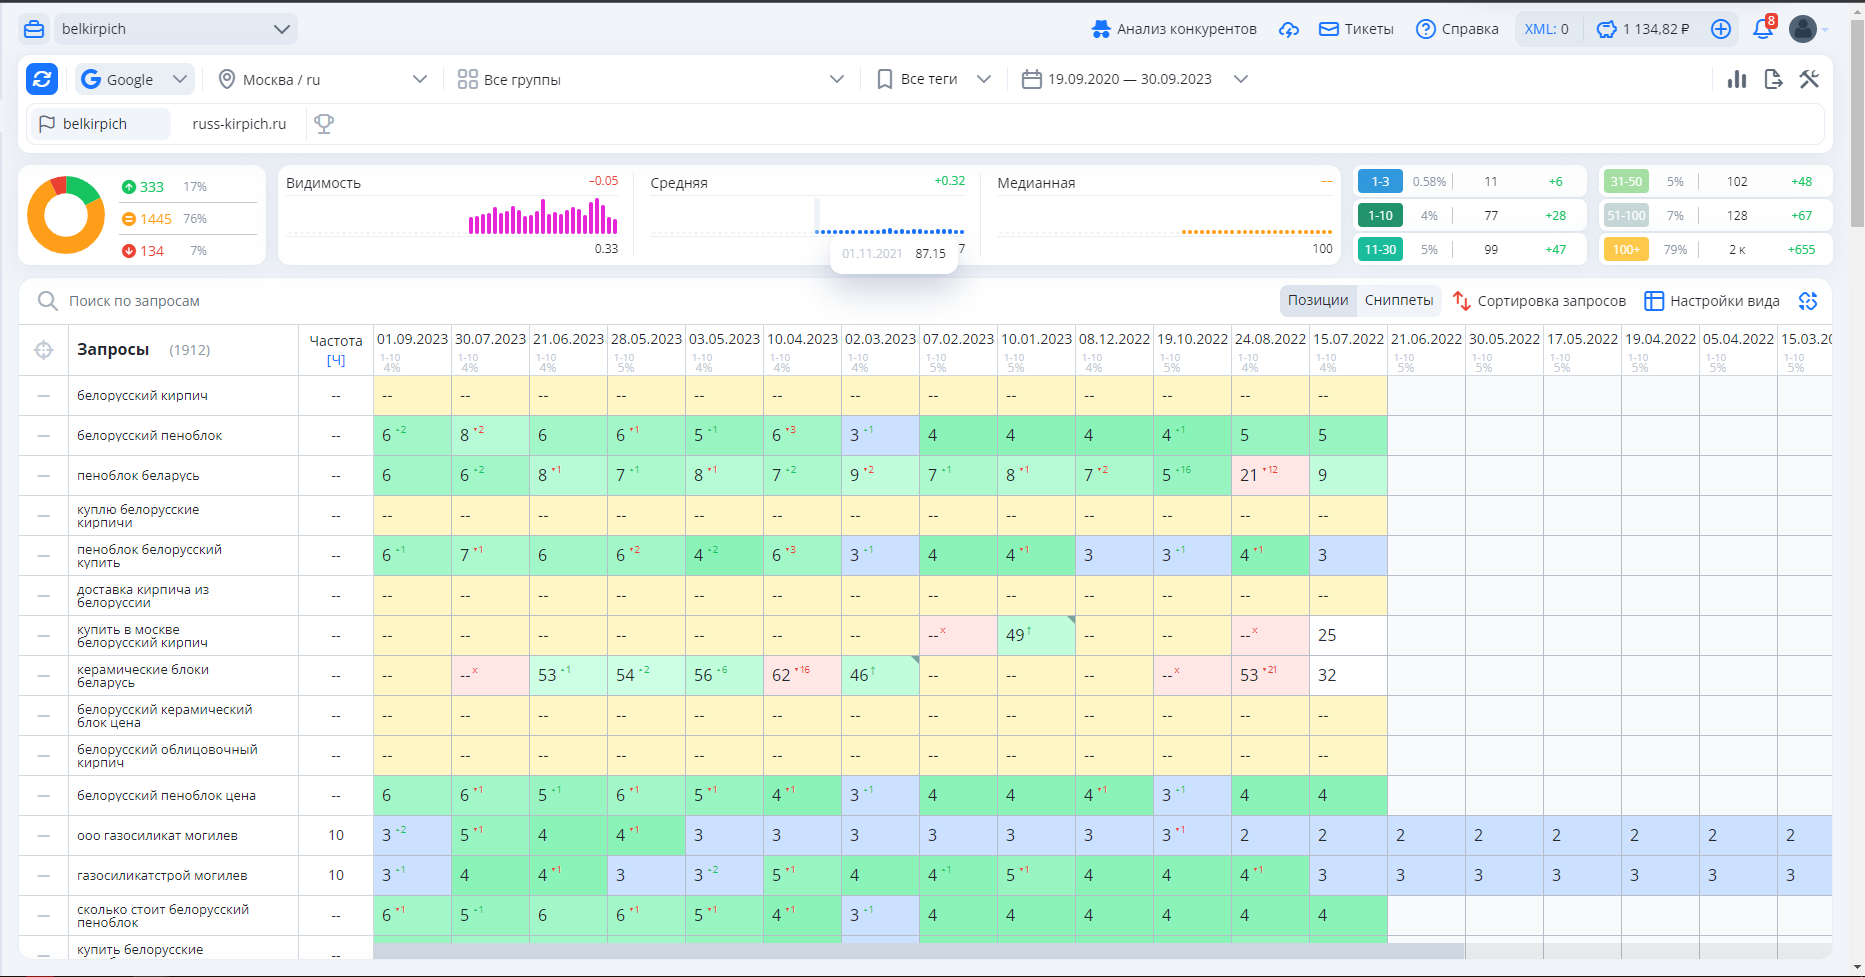Screen dimensions: 1865x977
Task: Click the add funds plus icon
Action: click(1721, 29)
